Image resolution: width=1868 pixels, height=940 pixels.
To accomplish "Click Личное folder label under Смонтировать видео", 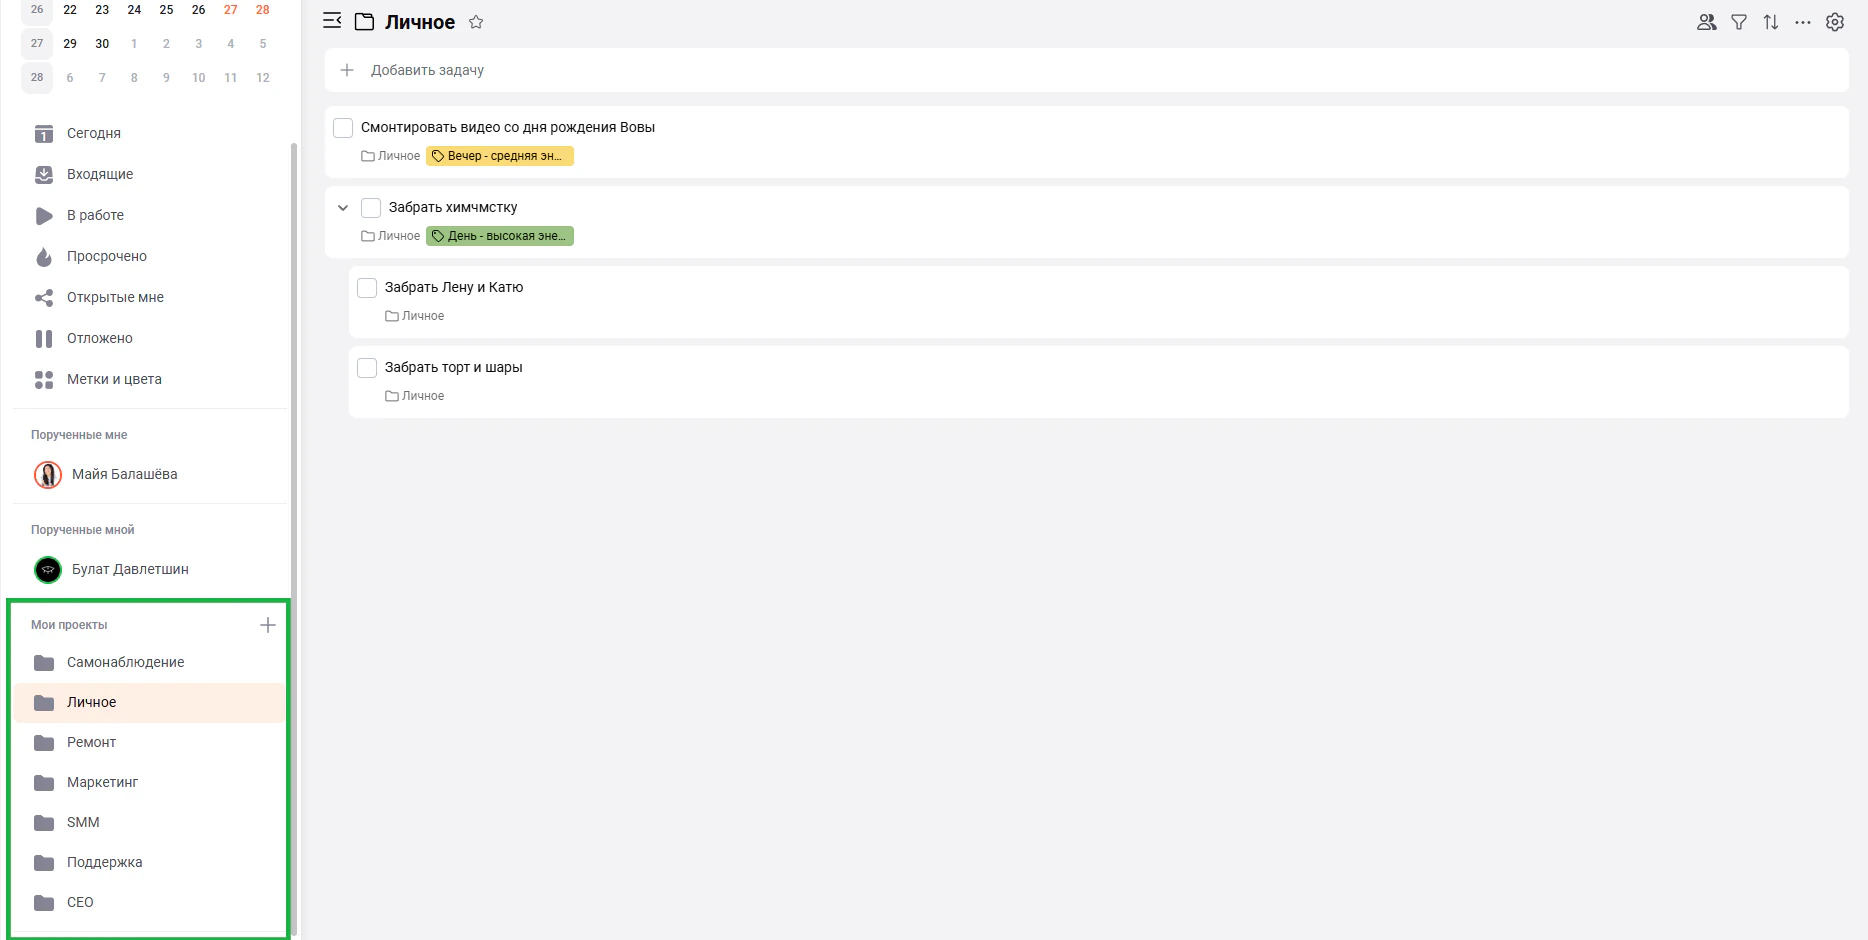I will (391, 156).
